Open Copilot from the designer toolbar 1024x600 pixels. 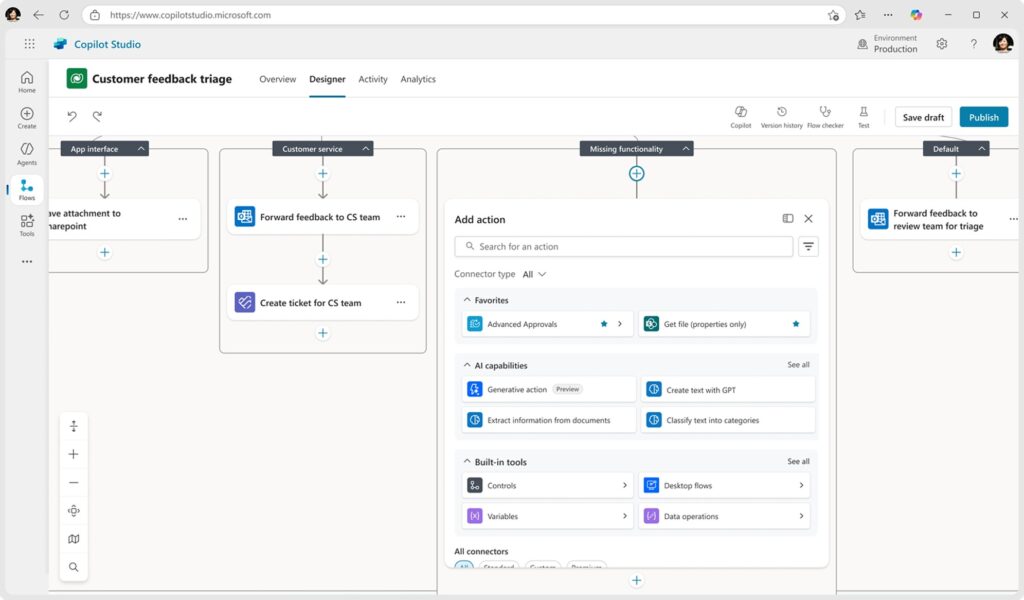click(x=740, y=116)
